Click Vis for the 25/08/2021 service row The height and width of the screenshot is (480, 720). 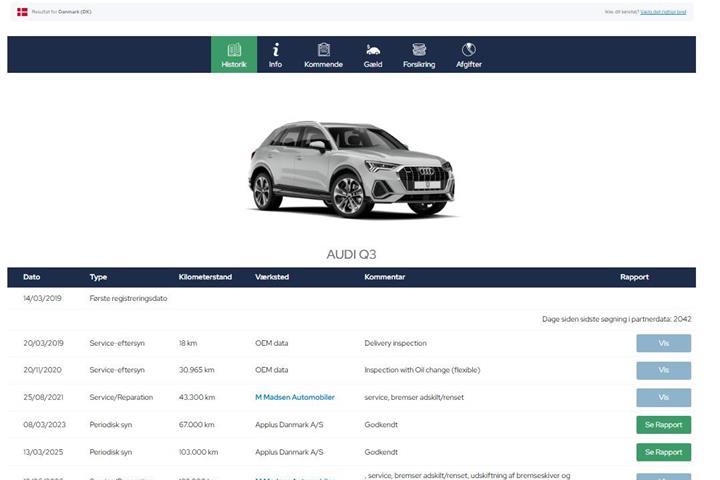coord(663,397)
